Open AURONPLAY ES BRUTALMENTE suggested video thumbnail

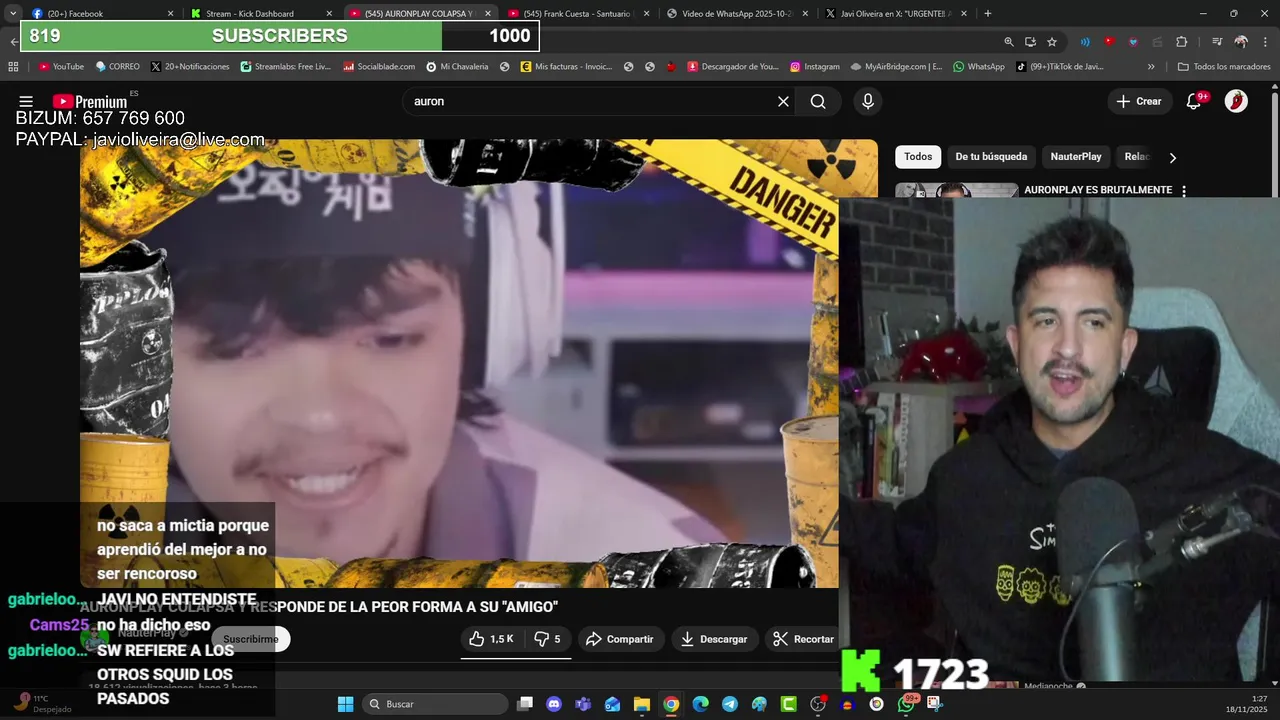[957, 191]
